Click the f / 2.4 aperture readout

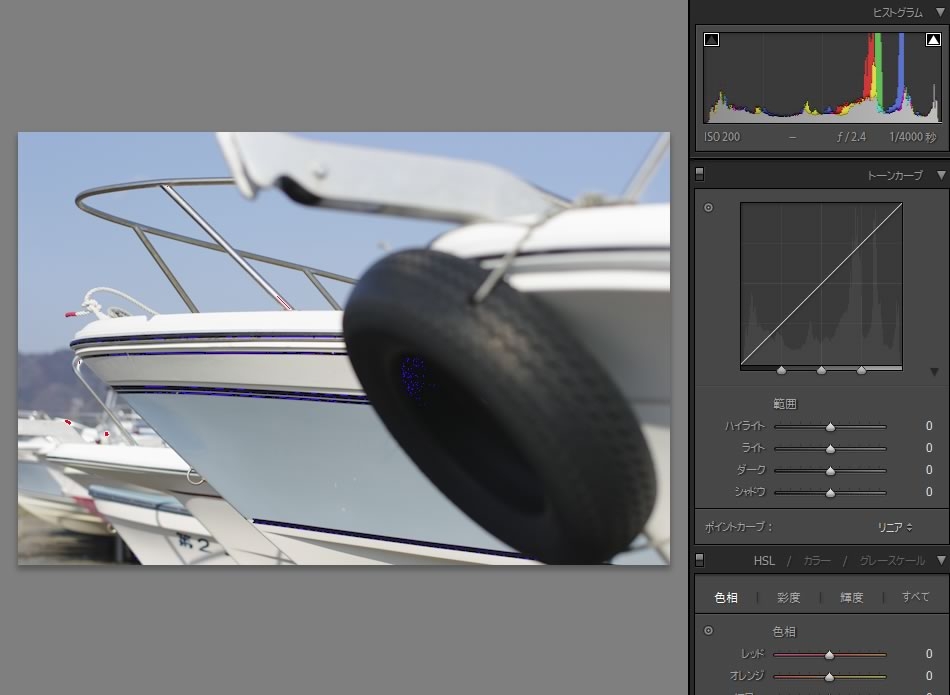851,137
